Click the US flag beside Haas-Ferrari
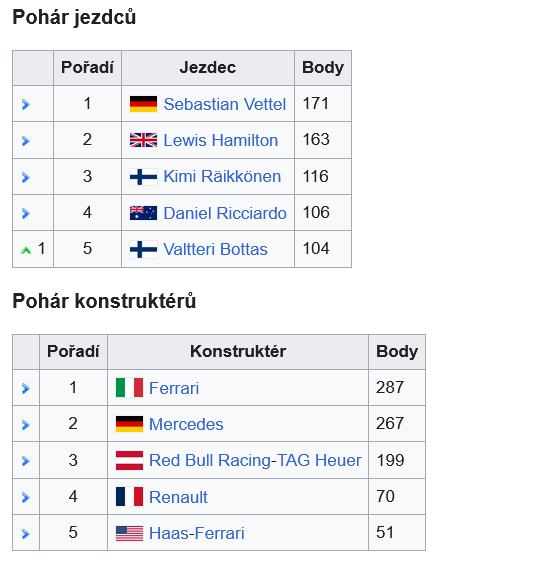The height and width of the screenshot is (567, 545). tap(129, 533)
